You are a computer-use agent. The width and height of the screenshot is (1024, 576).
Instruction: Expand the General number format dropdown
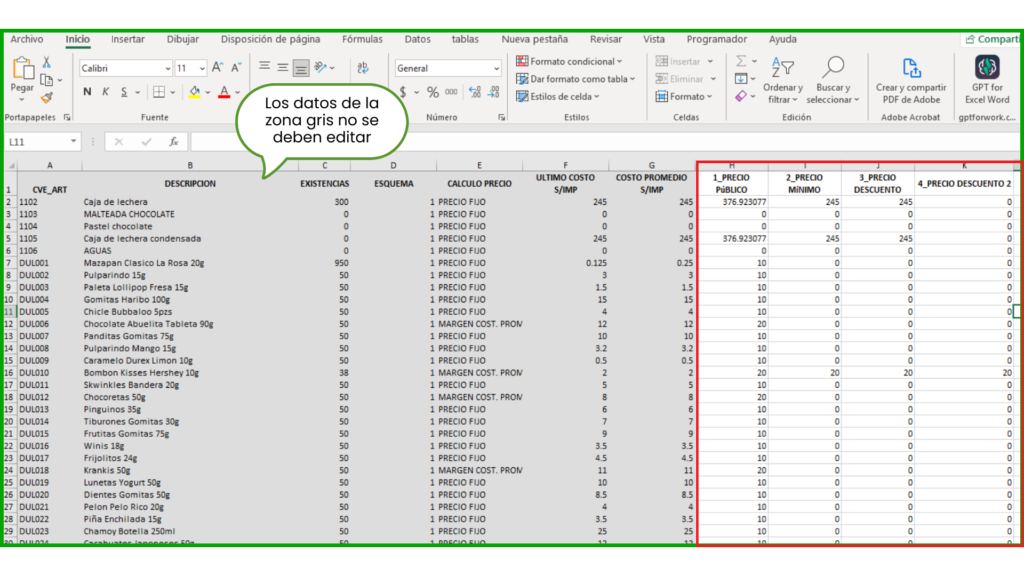[x=496, y=68]
